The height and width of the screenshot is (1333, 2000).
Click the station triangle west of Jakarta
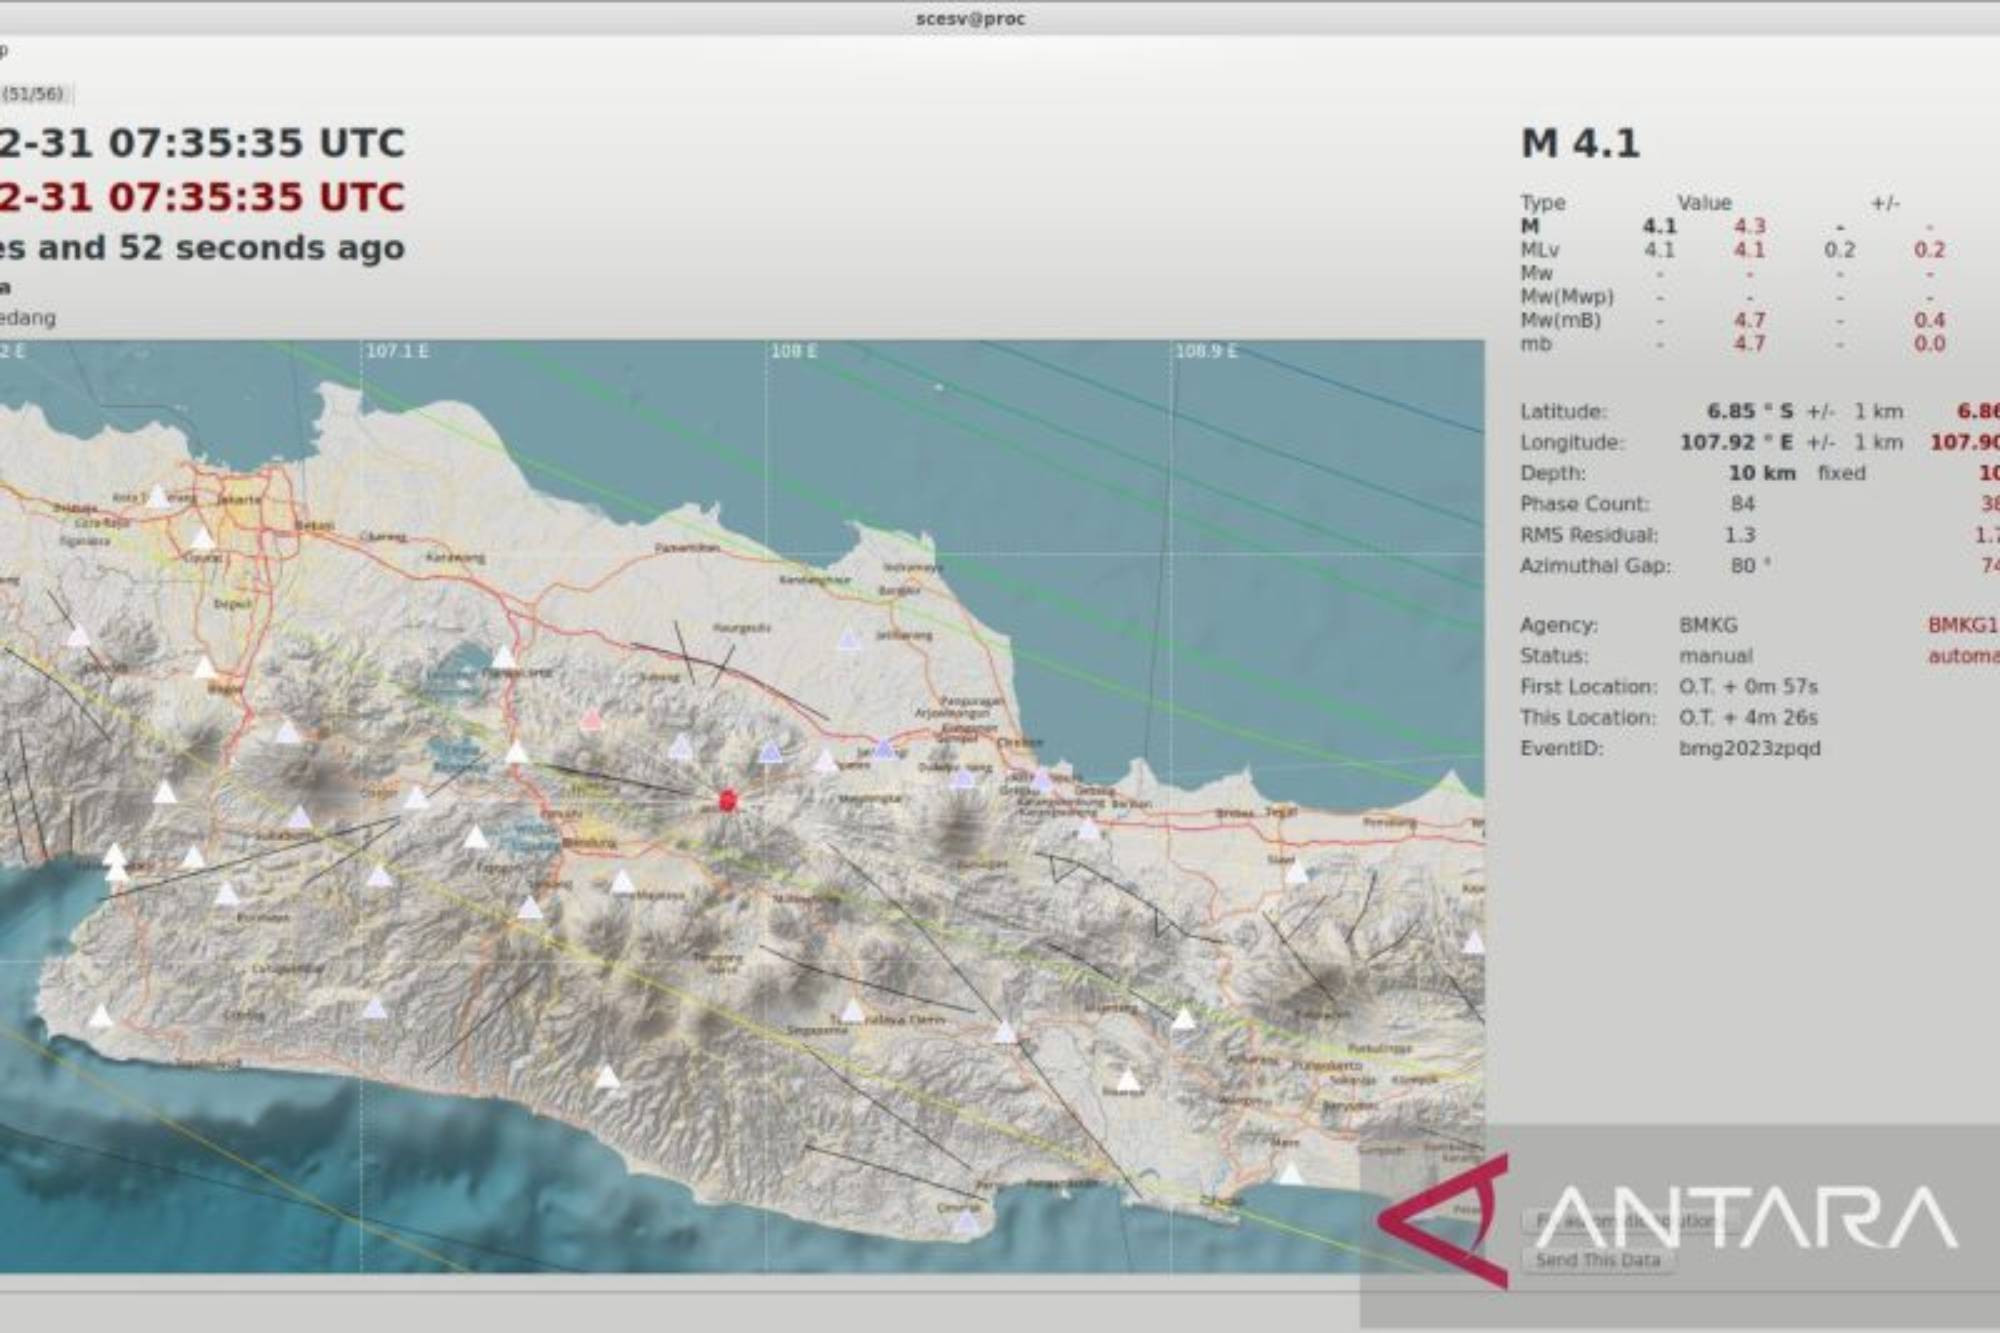(x=157, y=496)
